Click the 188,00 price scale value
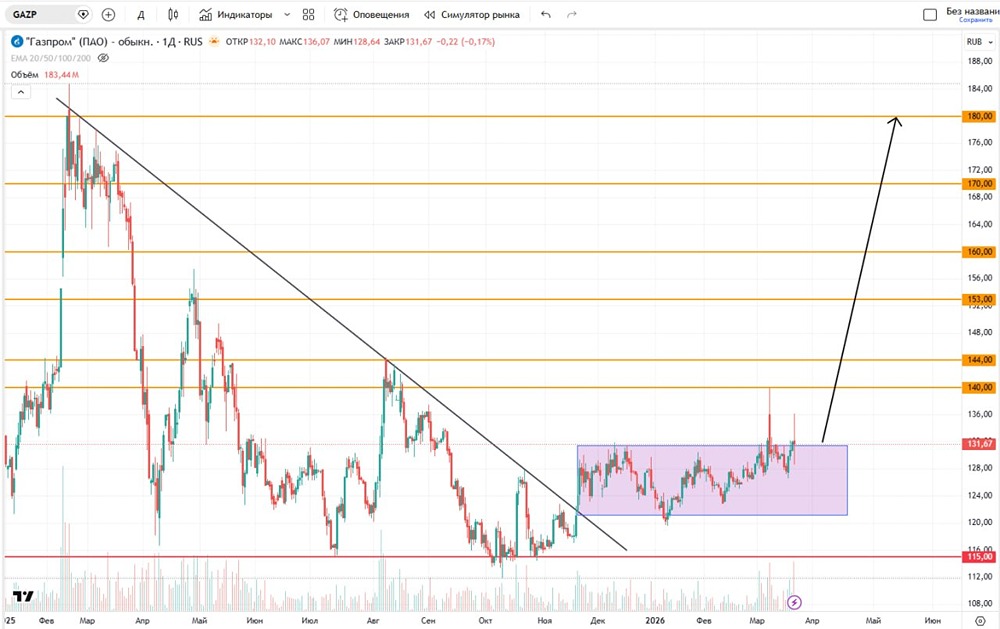 point(980,61)
